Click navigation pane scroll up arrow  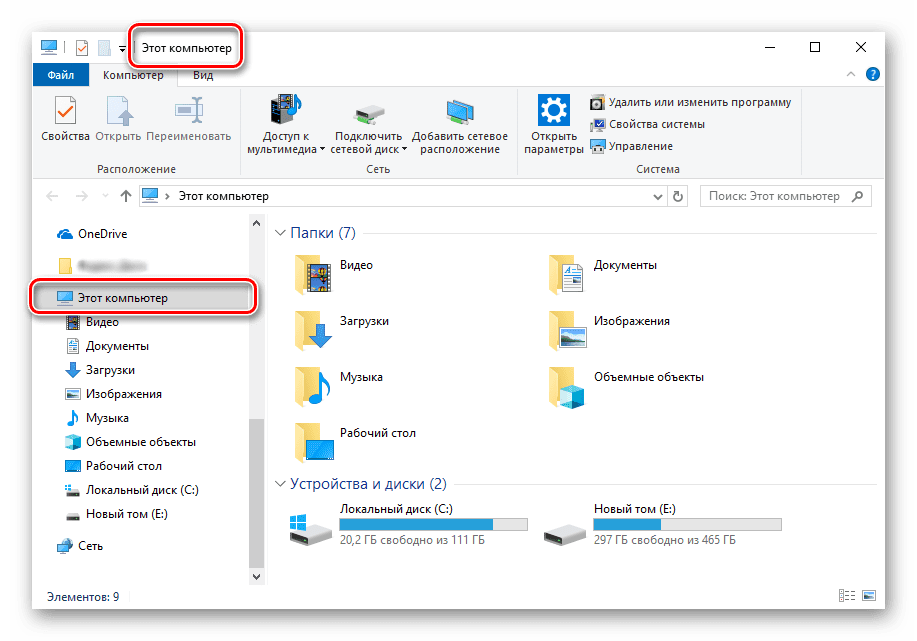256,223
